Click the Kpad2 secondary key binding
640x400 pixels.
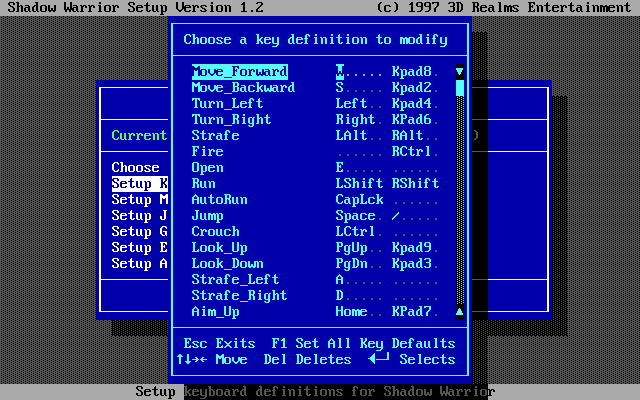pos(411,88)
